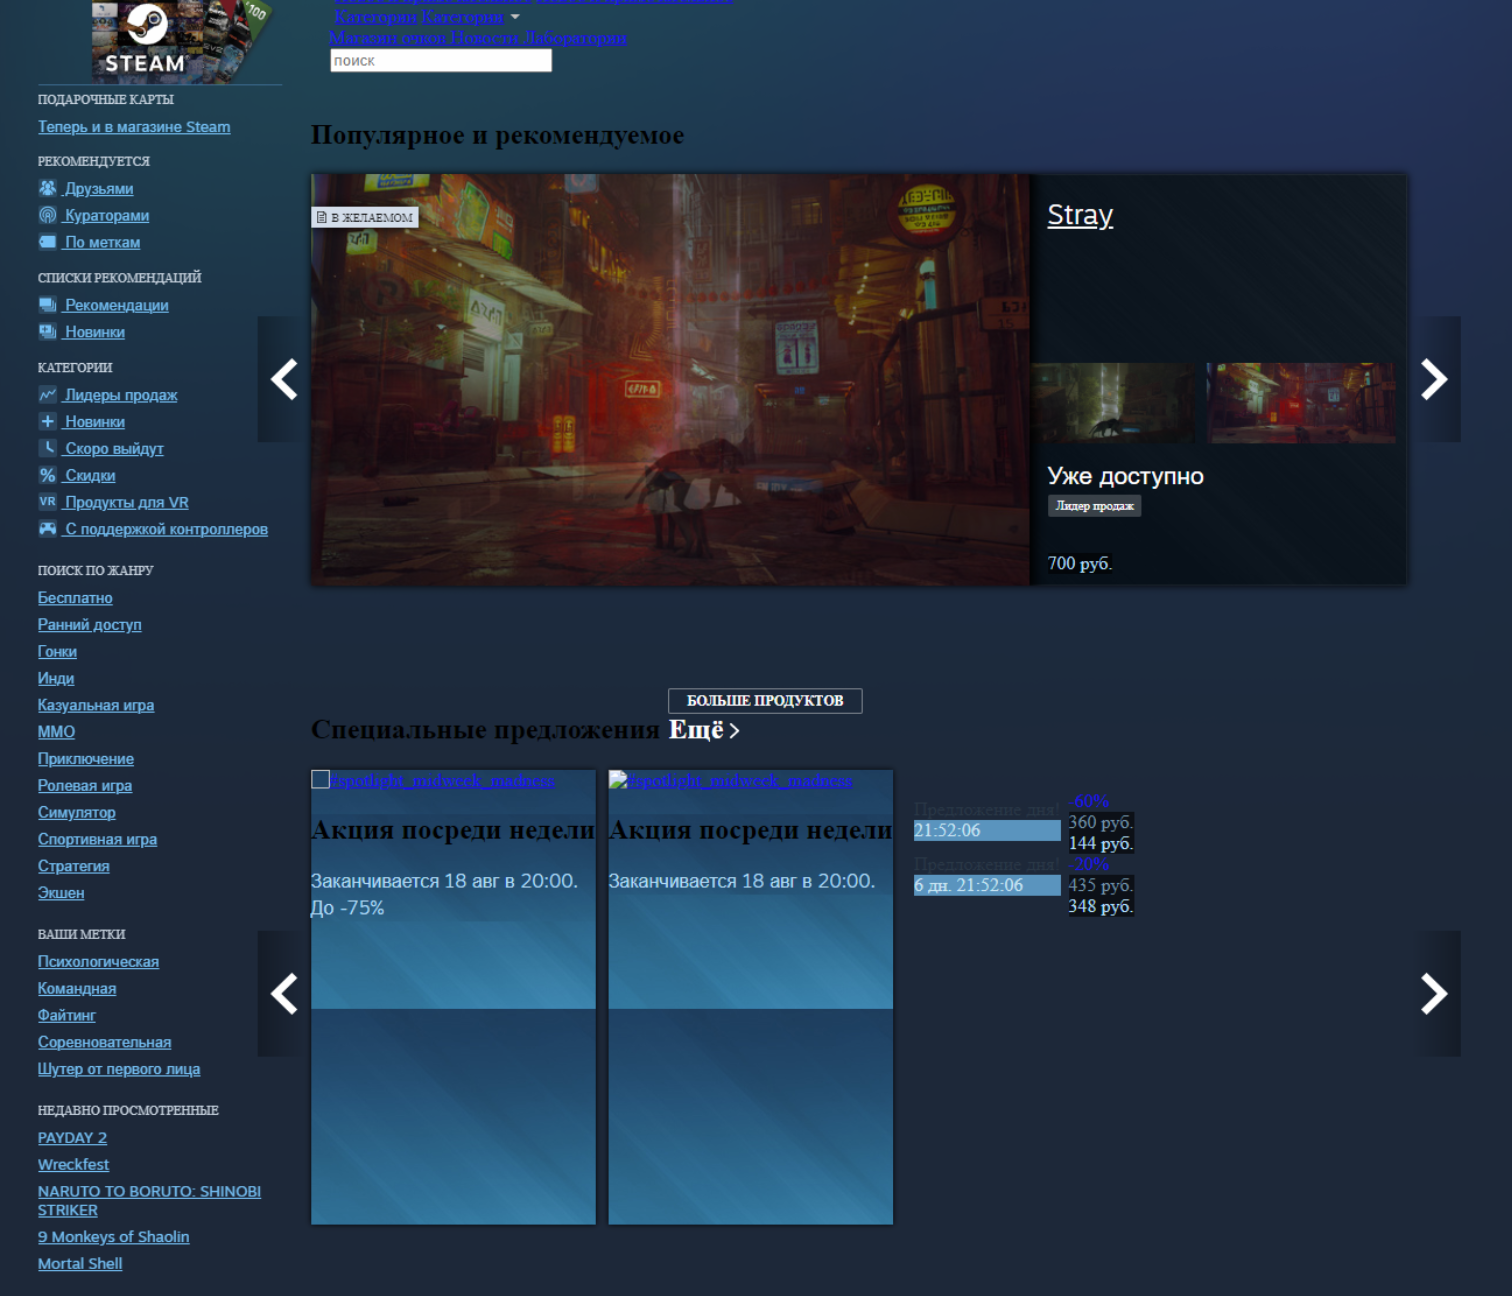The image size is (1512, 1296).
Task: Browse the Гонки genre
Action: (x=57, y=652)
